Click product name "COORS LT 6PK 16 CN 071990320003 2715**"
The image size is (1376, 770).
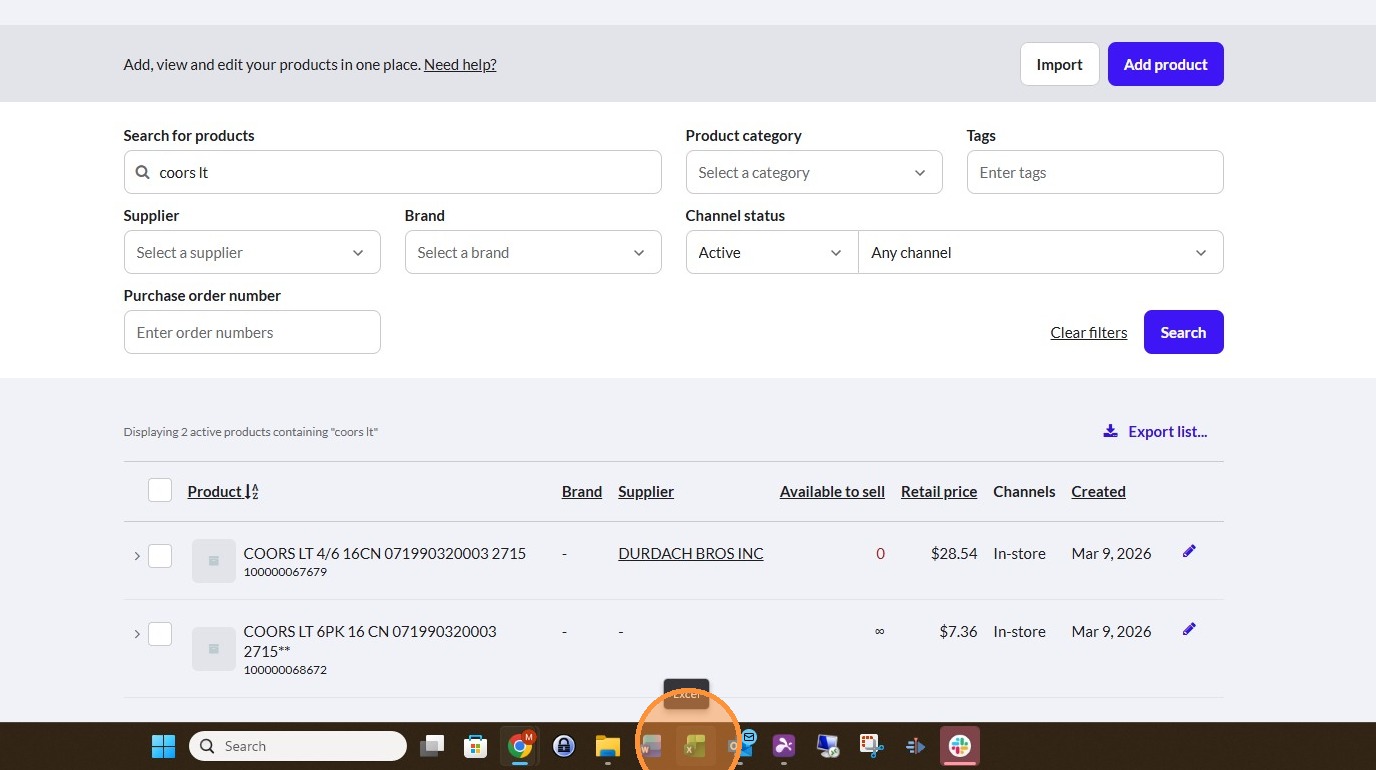pos(370,640)
